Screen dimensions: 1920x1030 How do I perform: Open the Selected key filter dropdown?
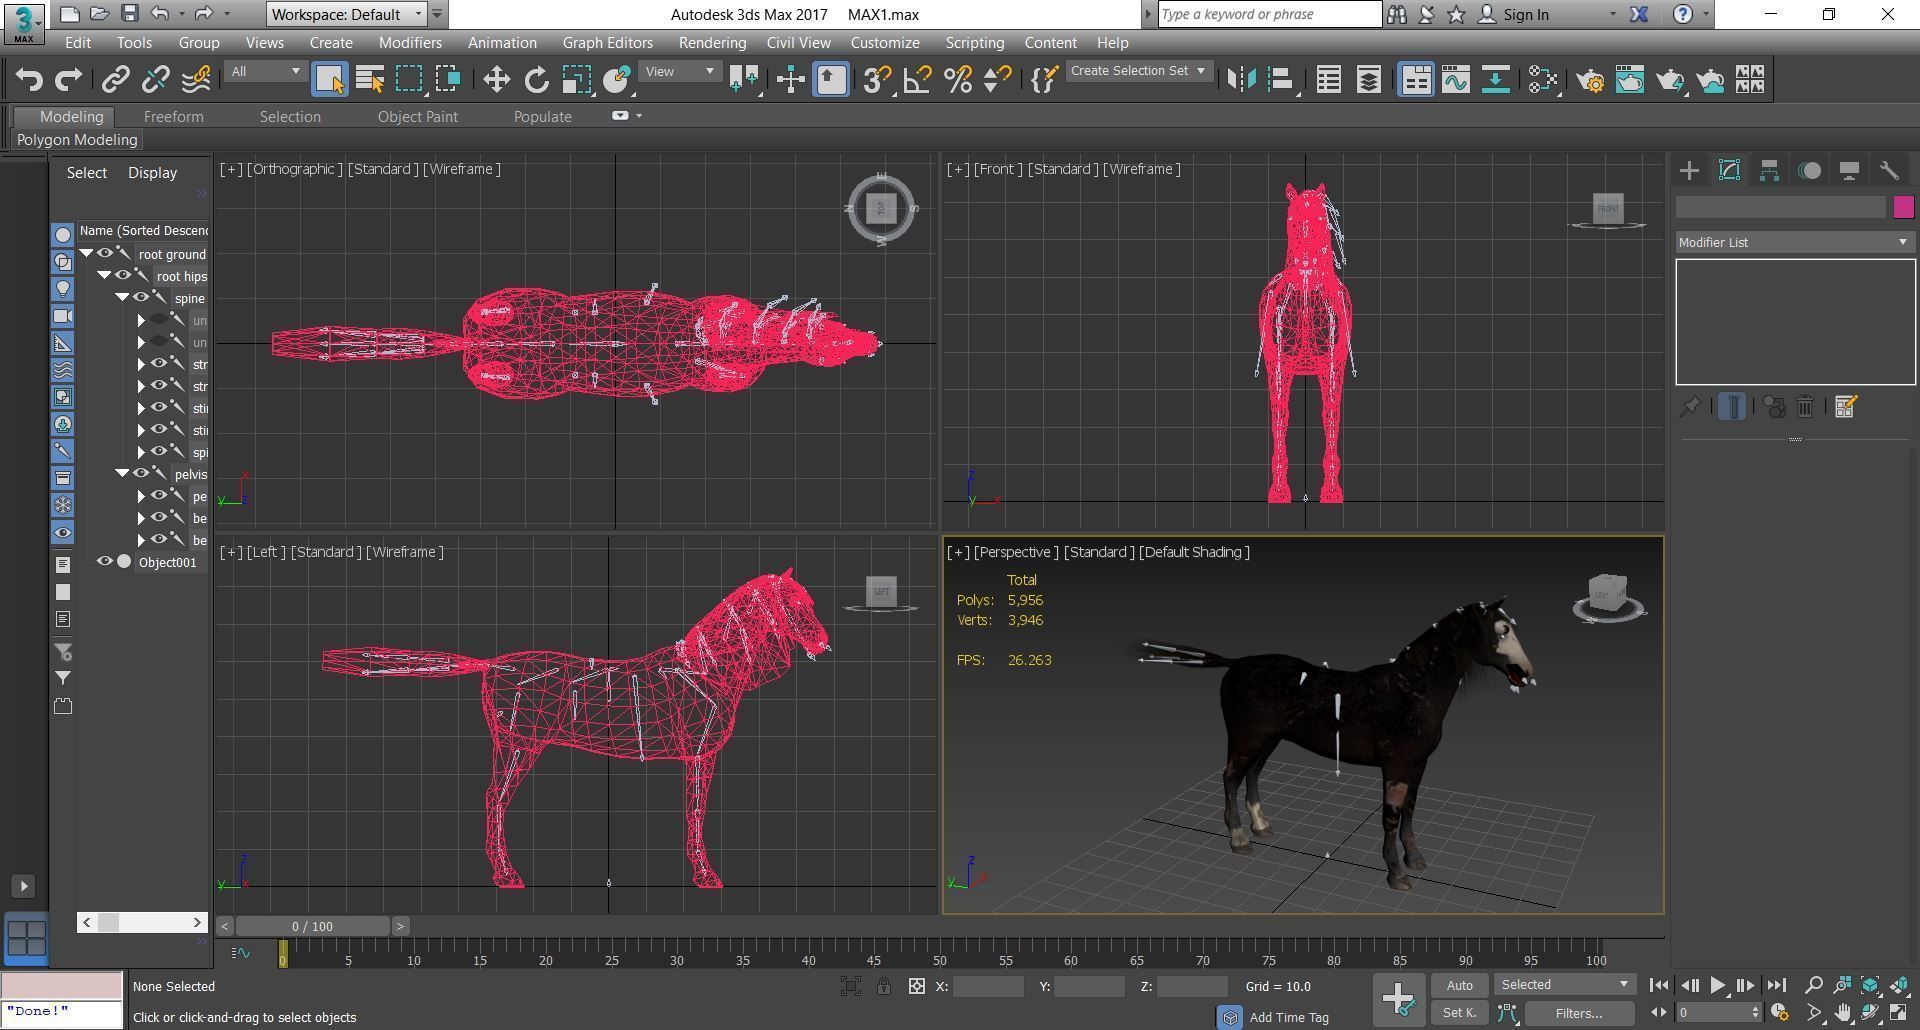click(x=1565, y=985)
